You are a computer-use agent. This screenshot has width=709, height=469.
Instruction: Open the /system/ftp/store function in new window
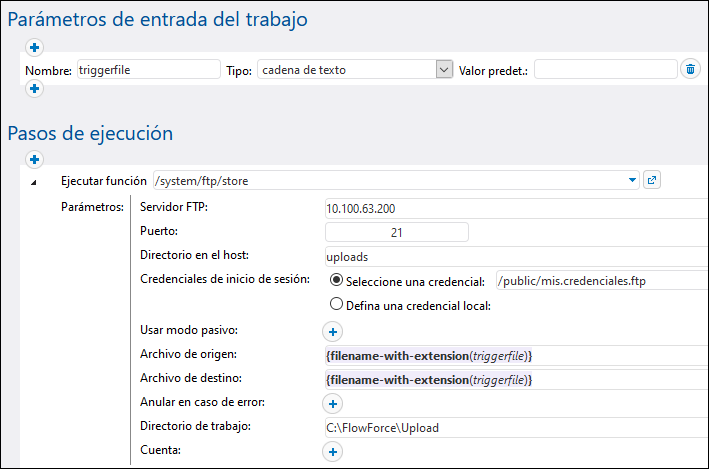coord(652,180)
